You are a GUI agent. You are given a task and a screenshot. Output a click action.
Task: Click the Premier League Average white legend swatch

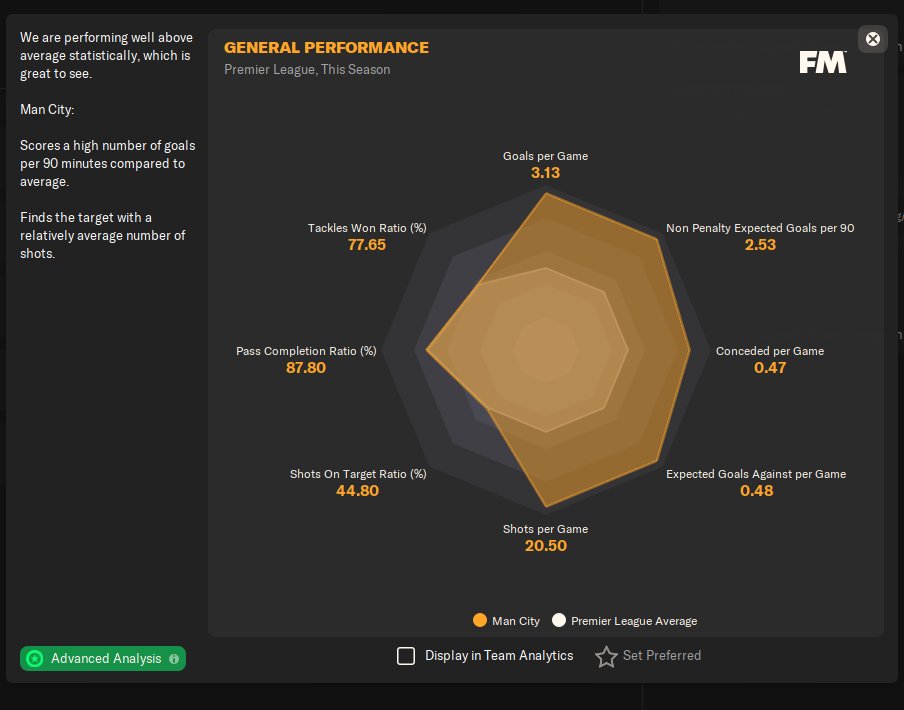click(559, 620)
